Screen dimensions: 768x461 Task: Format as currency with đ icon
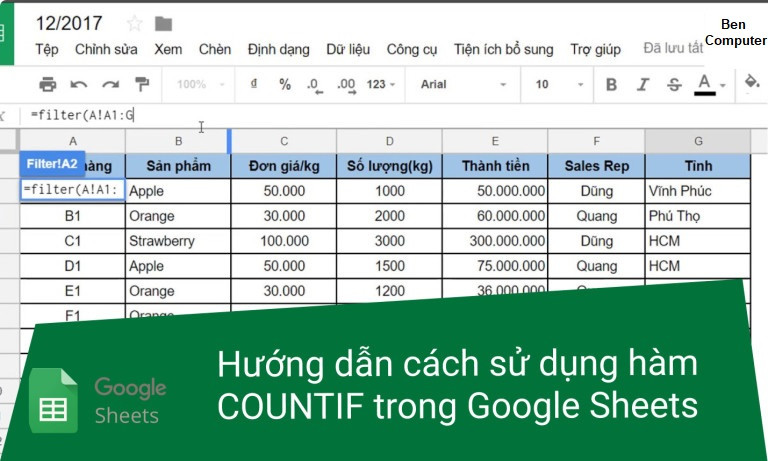[x=254, y=84]
